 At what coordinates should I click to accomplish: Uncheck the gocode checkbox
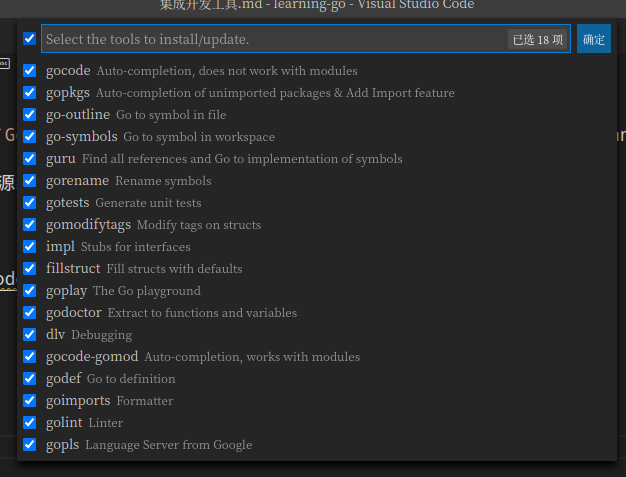click(29, 71)
